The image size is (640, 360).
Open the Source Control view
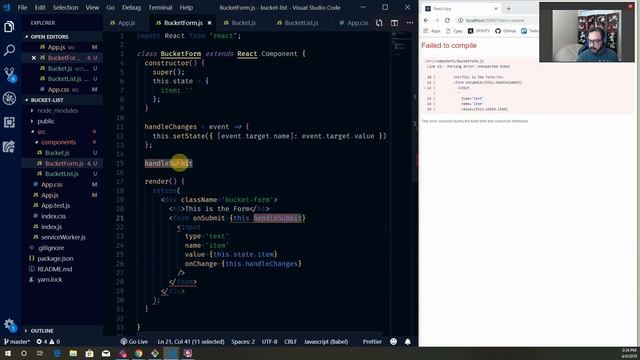pyautogui.click(x=9, y=74)
